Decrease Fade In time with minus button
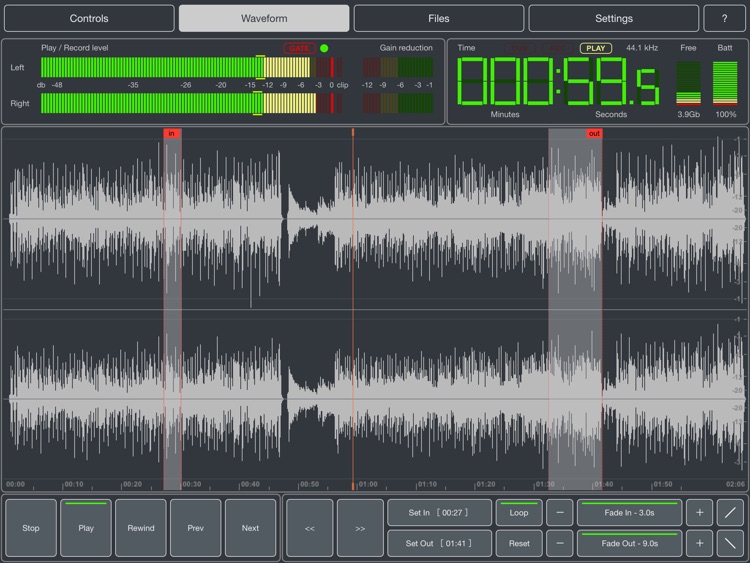Screen dimensions: 750x563 [x=560, y=512]
